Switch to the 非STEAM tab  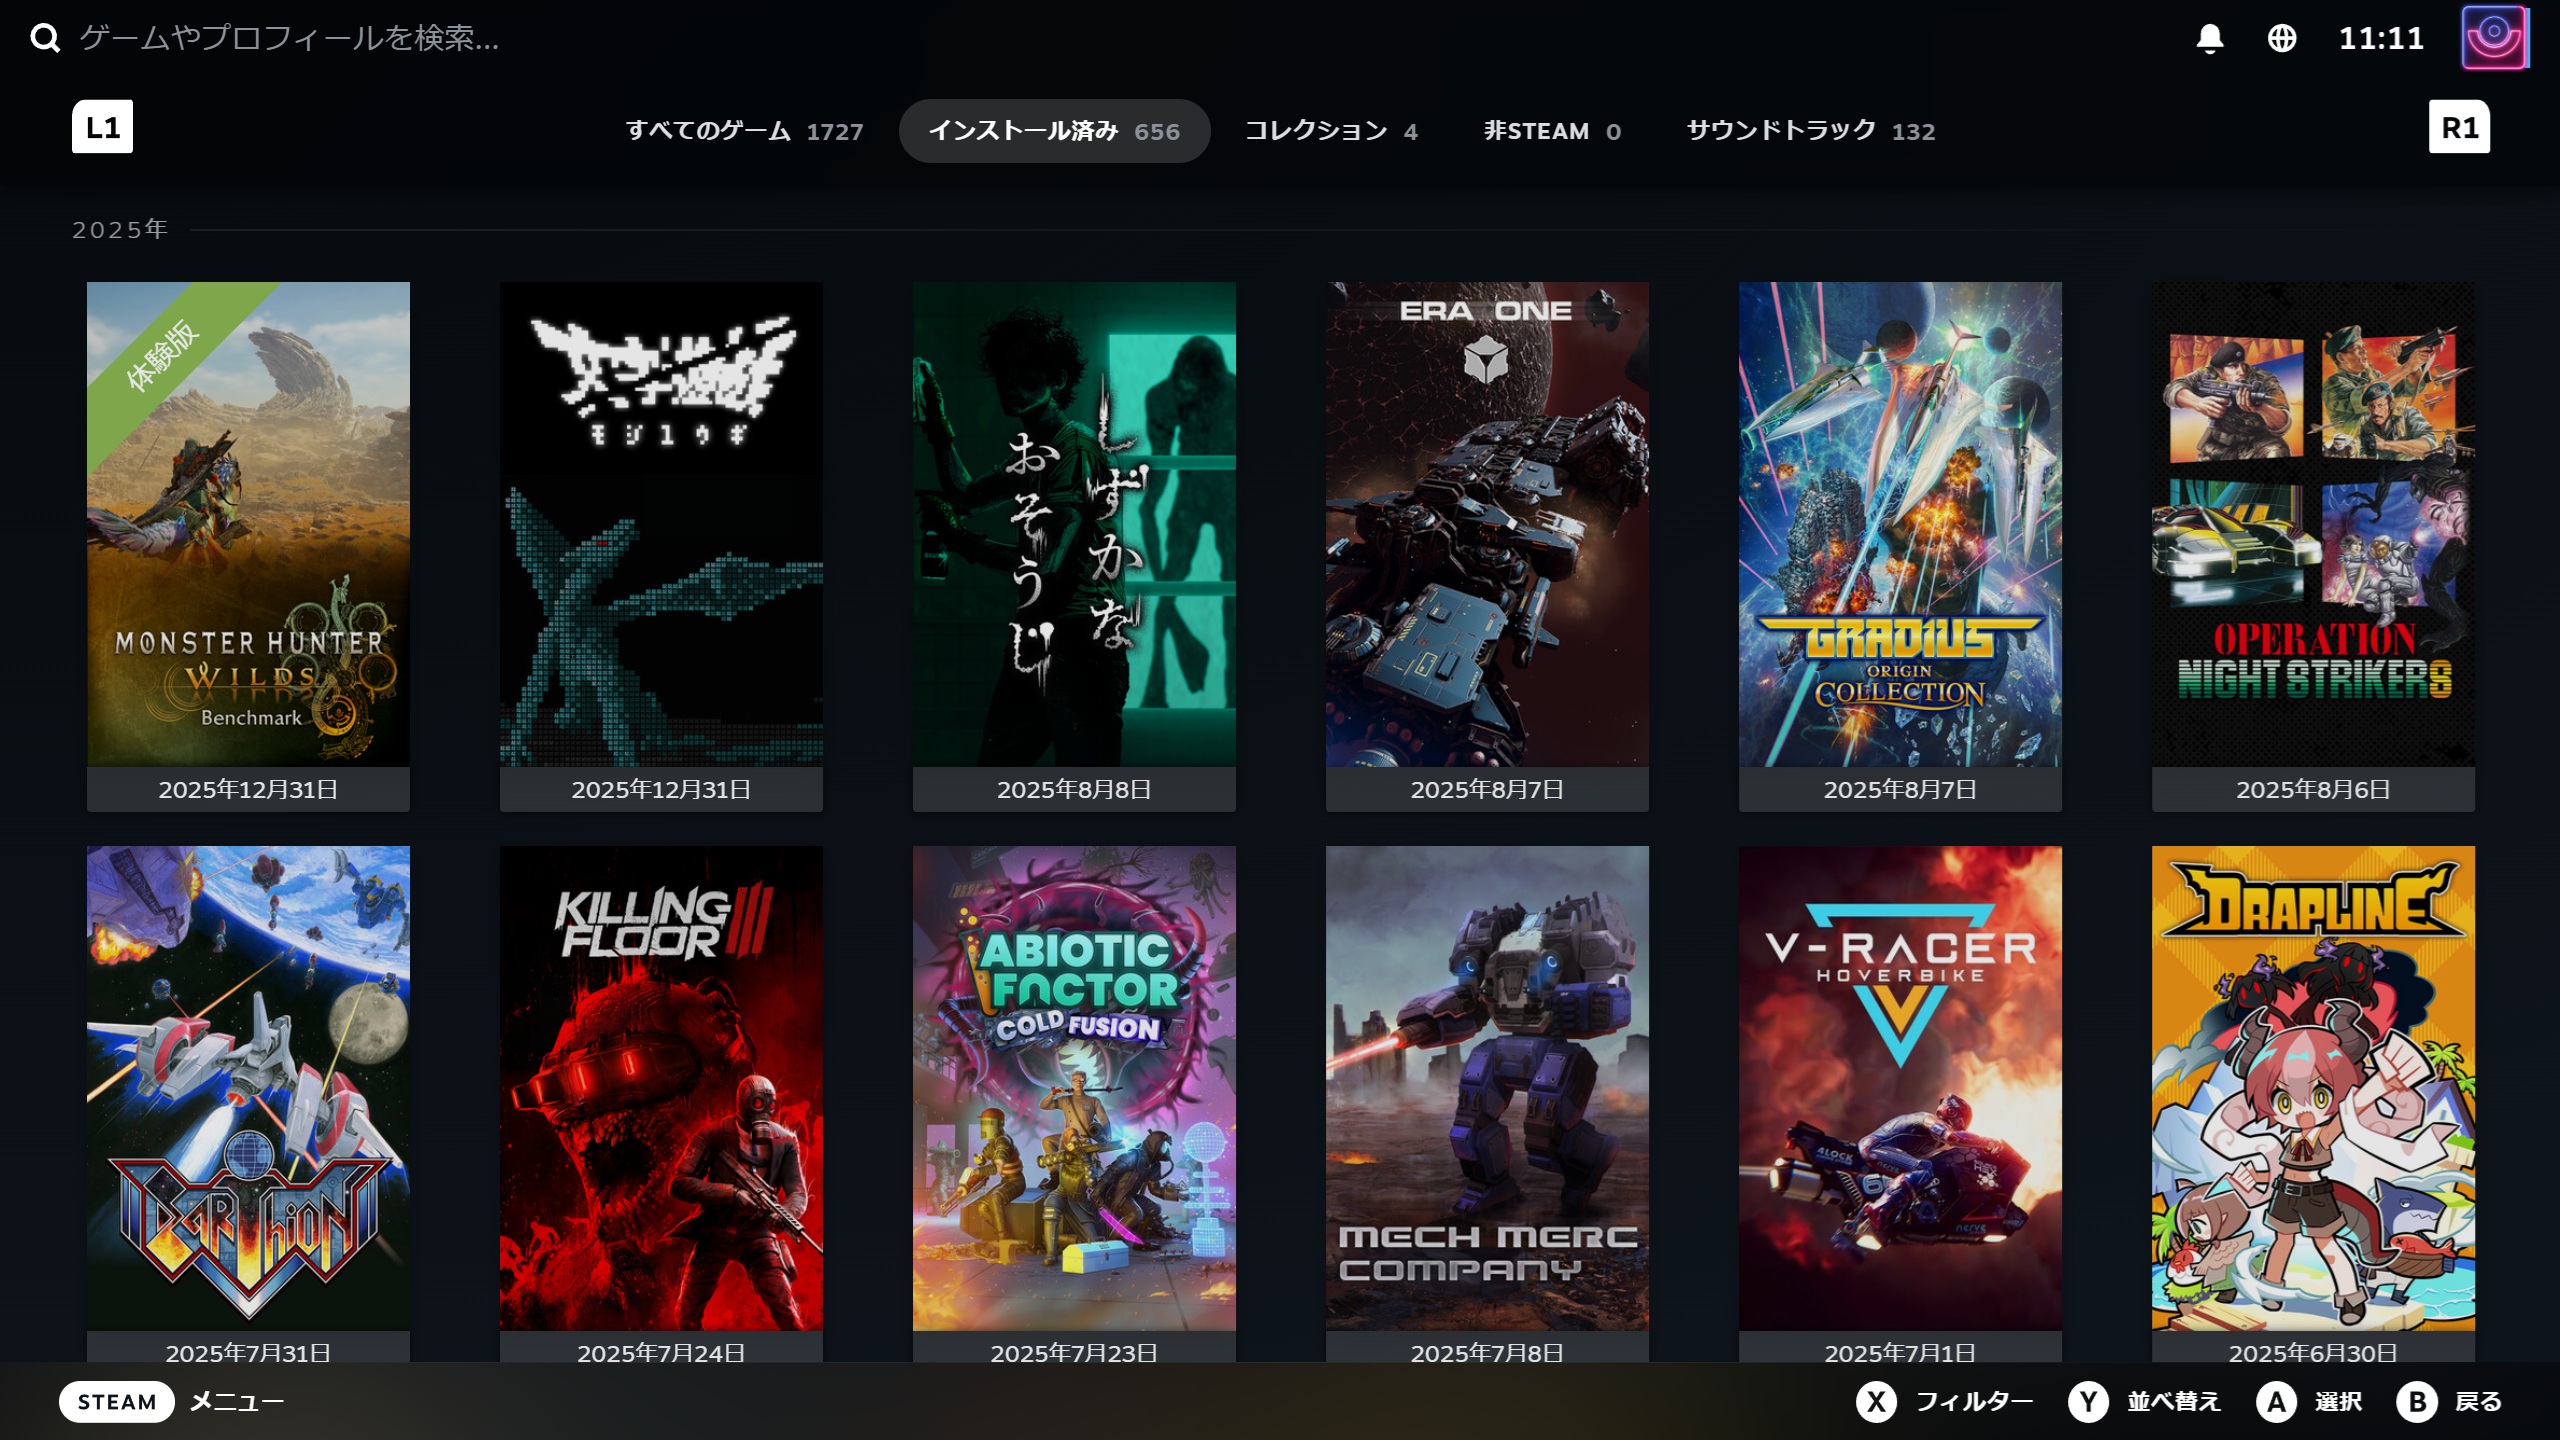[1552, 131]
